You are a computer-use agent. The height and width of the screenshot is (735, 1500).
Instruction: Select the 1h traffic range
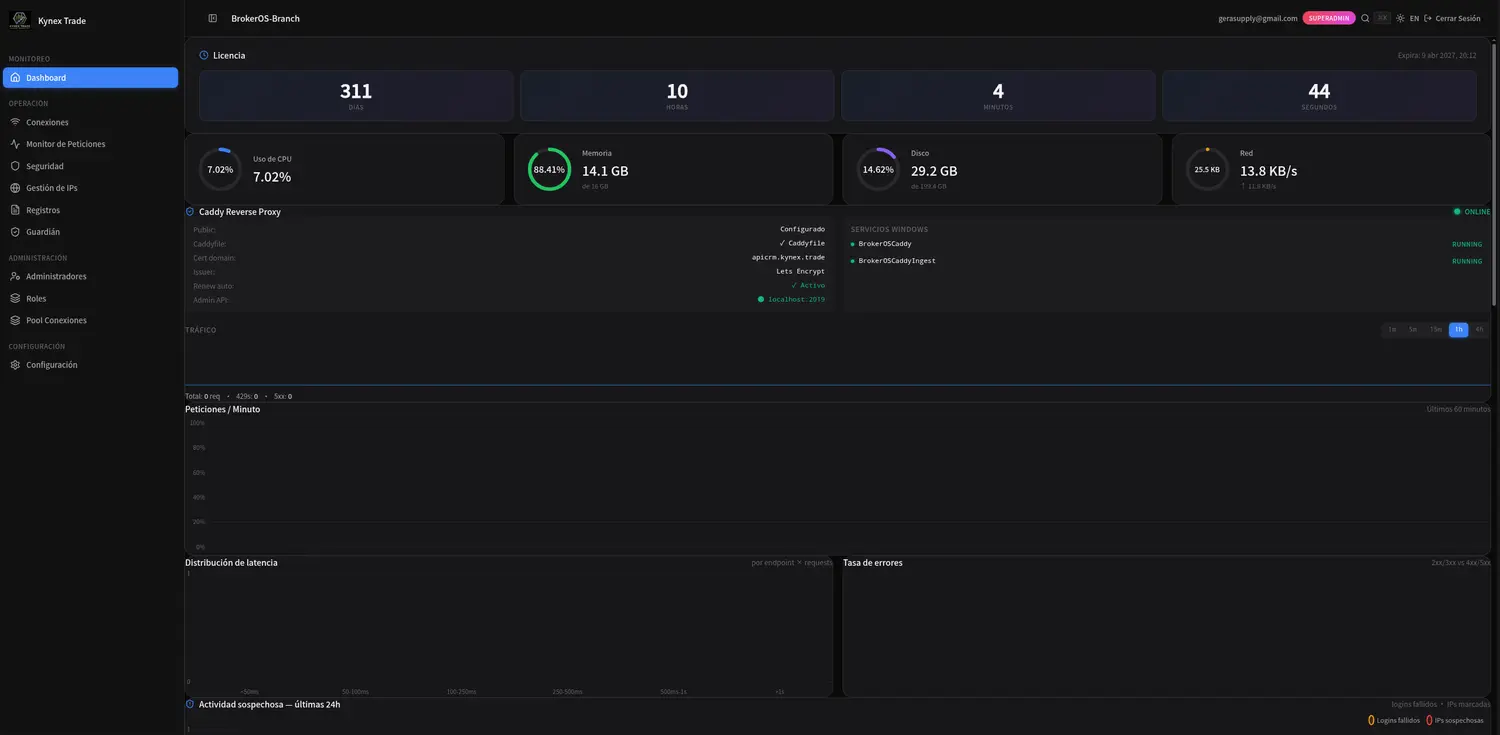(x=1459, y=329)
